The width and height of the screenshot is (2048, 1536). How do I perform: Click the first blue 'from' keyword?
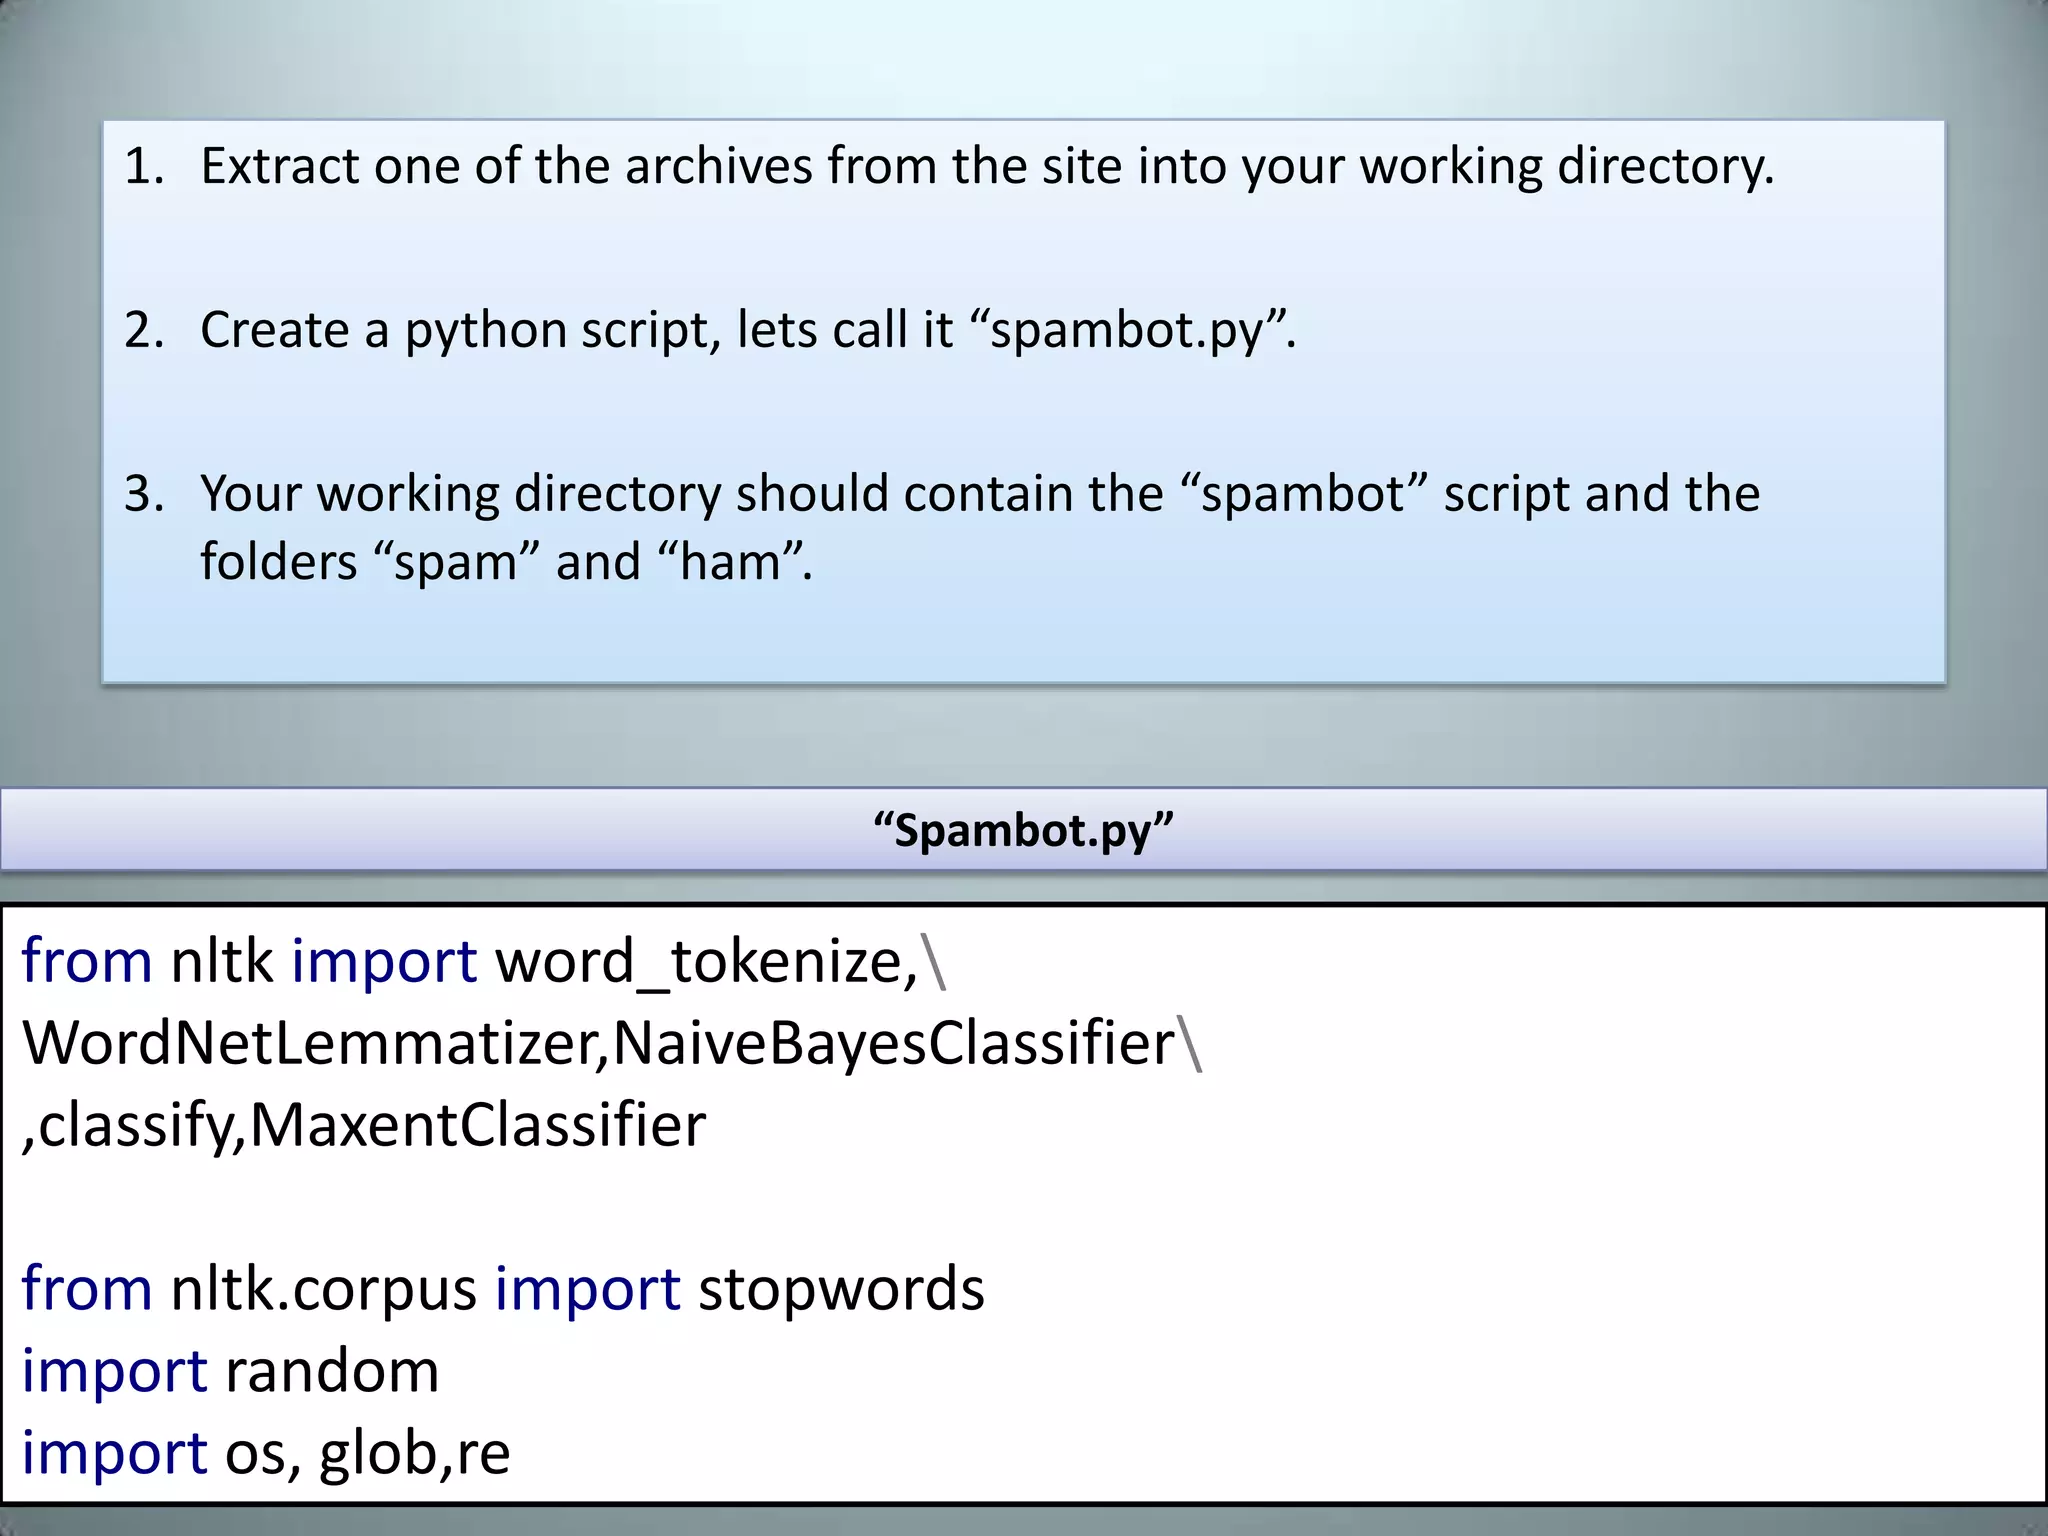click(87, 962)
